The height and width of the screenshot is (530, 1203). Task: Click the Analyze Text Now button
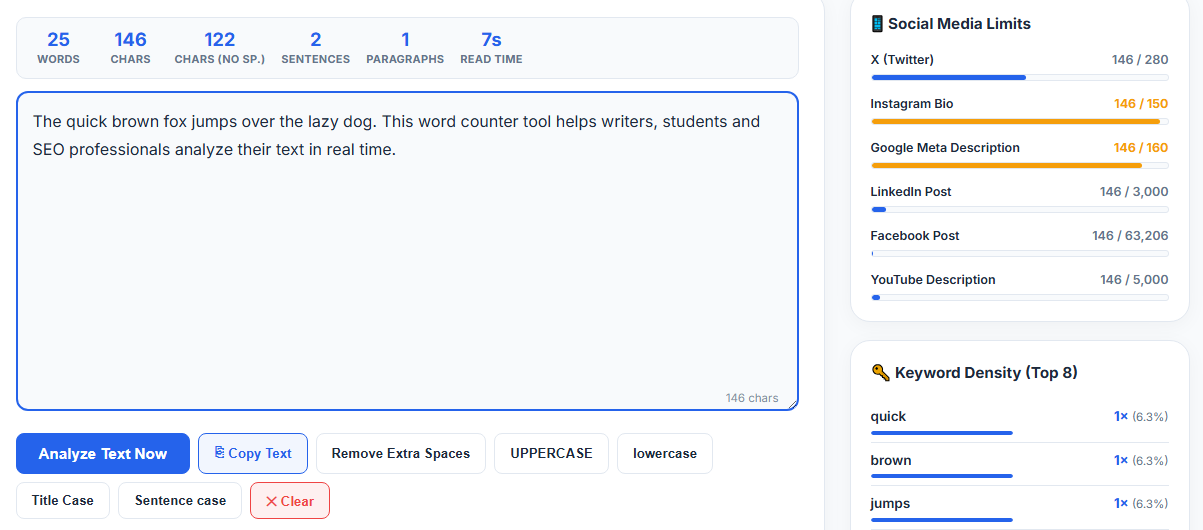[x=103, y=453]
